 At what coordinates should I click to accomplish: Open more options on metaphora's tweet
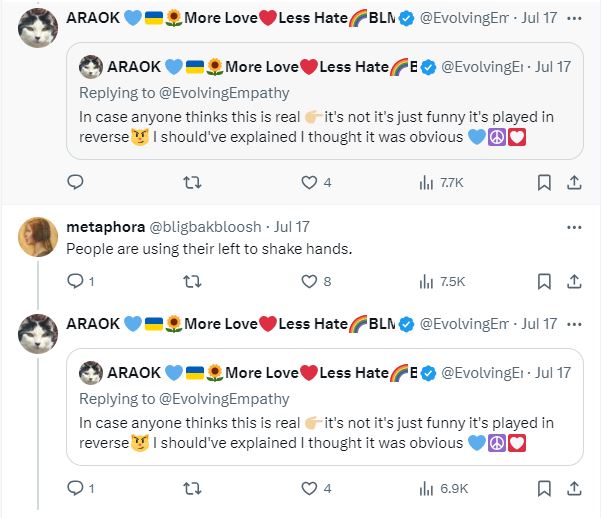(x=574, y=227)
